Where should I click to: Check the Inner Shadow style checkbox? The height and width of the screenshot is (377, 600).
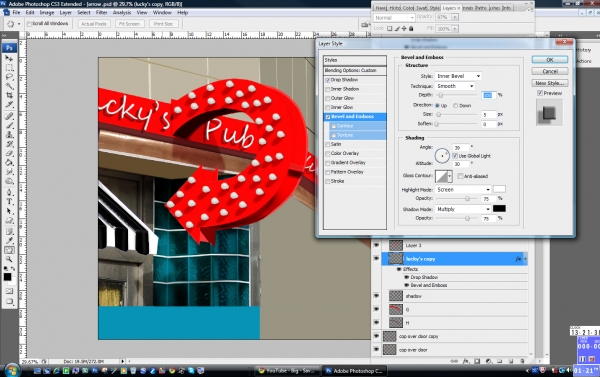click(328, 89)
